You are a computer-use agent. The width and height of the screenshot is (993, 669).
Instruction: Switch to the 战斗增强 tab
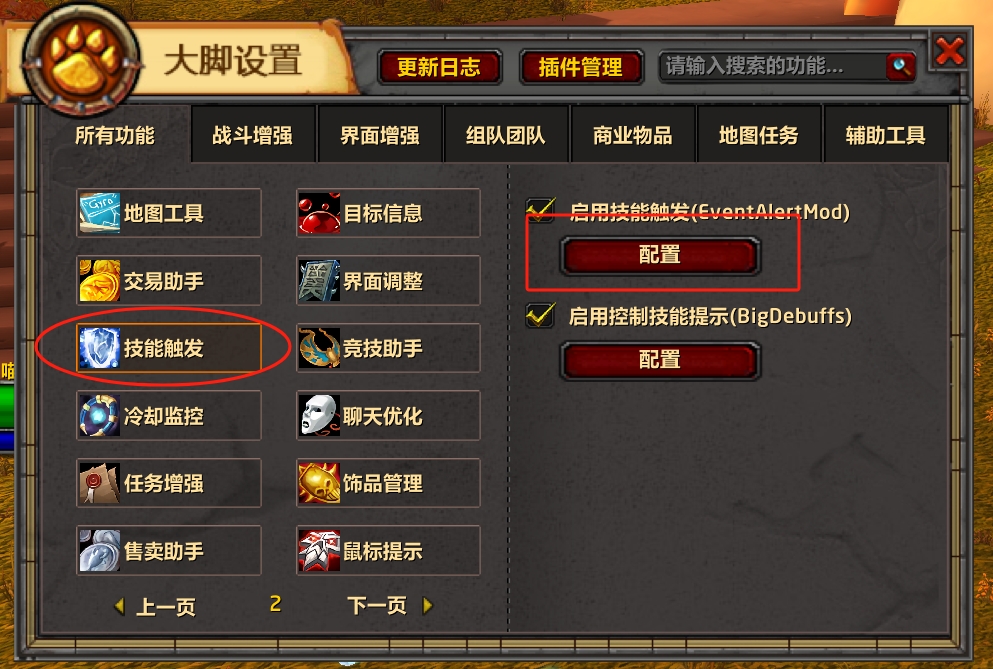pyautogui.click(x=253, y=135)
